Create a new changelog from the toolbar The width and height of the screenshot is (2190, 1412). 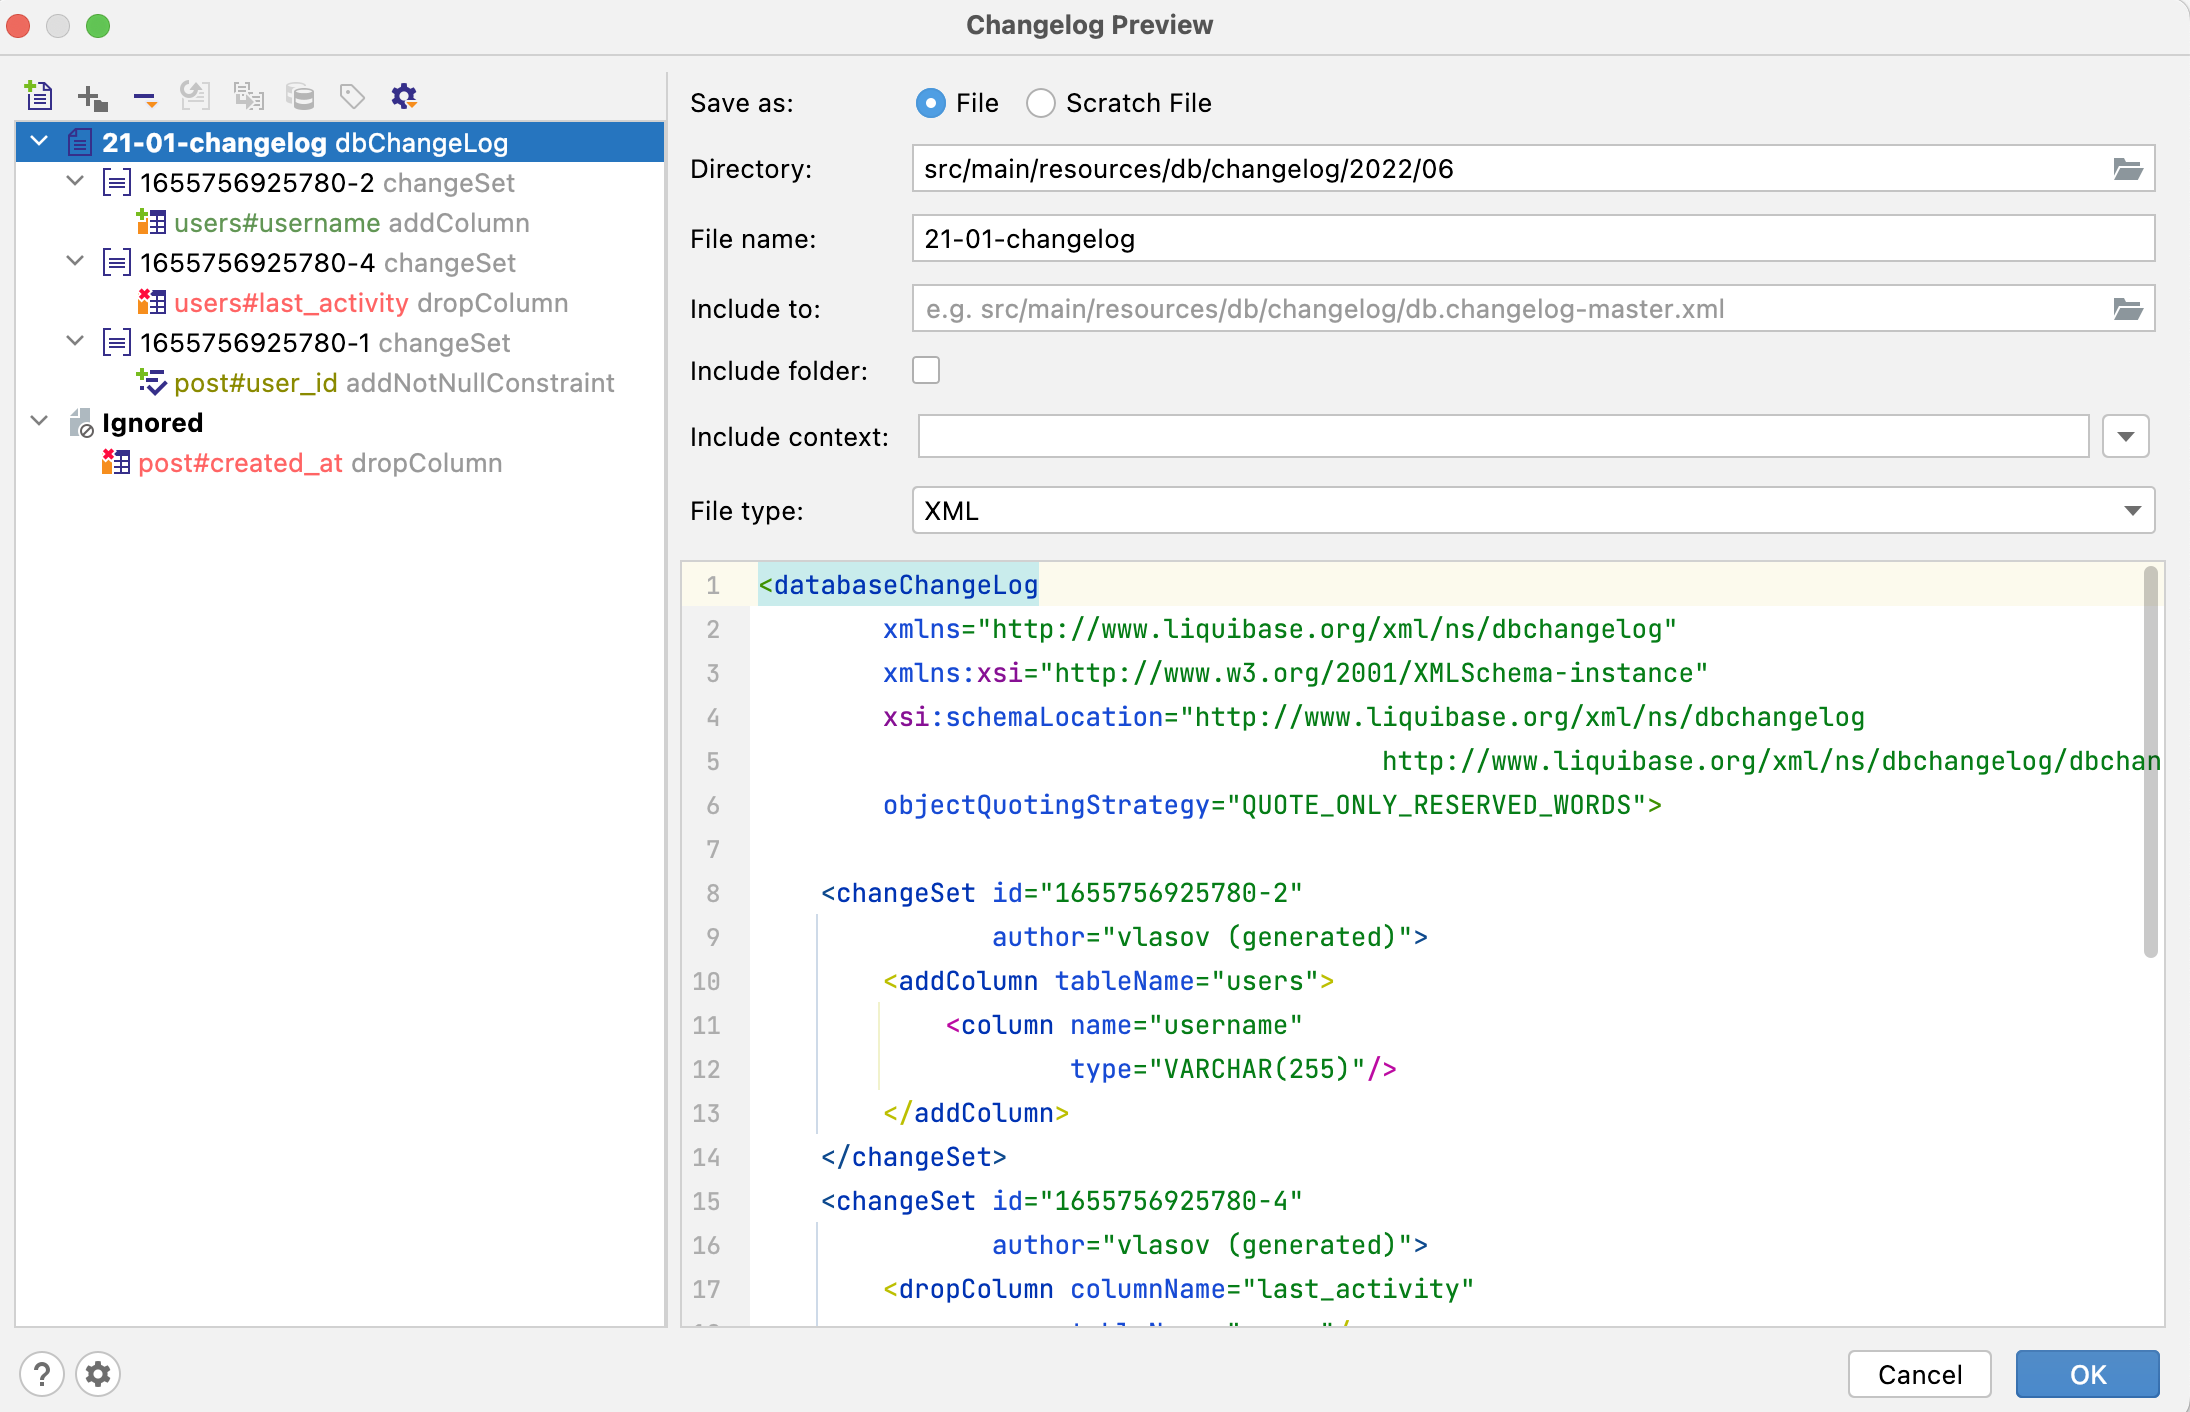coord(40,96)
